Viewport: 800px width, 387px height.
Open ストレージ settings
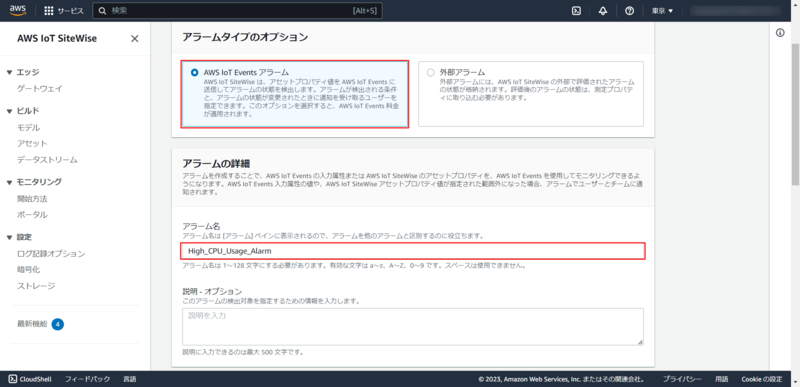tap(36, 286)
